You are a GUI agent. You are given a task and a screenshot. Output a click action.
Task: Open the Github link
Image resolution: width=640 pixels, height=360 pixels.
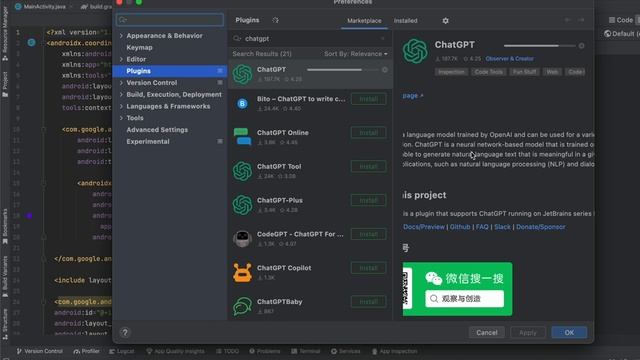point(460,227)
